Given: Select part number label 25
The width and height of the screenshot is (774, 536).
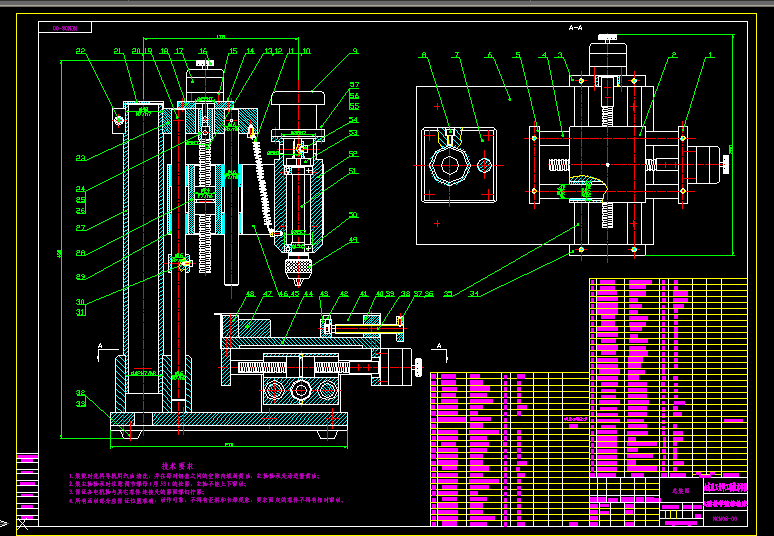Looking at the screenshot, I should click(x=80, y=200).
